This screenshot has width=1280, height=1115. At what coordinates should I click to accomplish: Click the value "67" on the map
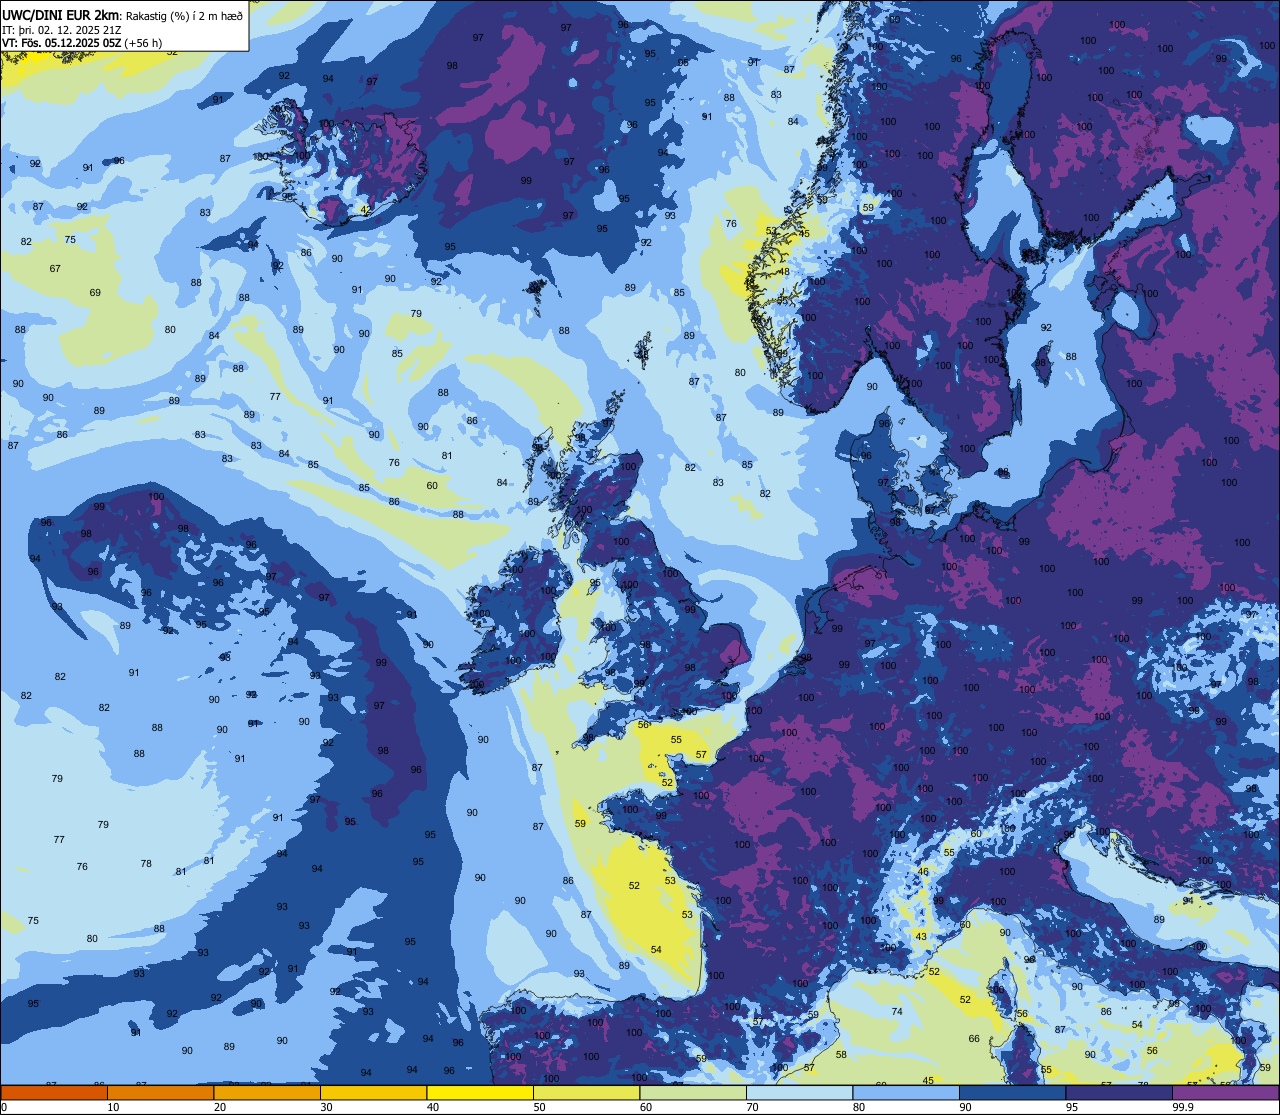coord(55,268)
